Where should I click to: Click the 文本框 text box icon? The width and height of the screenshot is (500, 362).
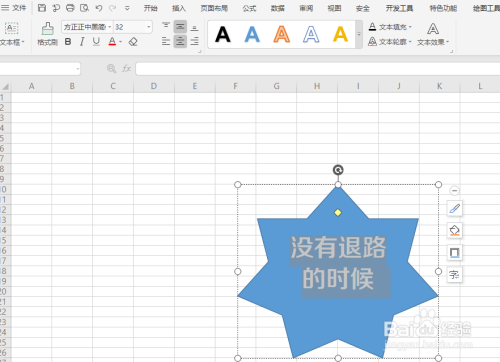pos(12,28)
